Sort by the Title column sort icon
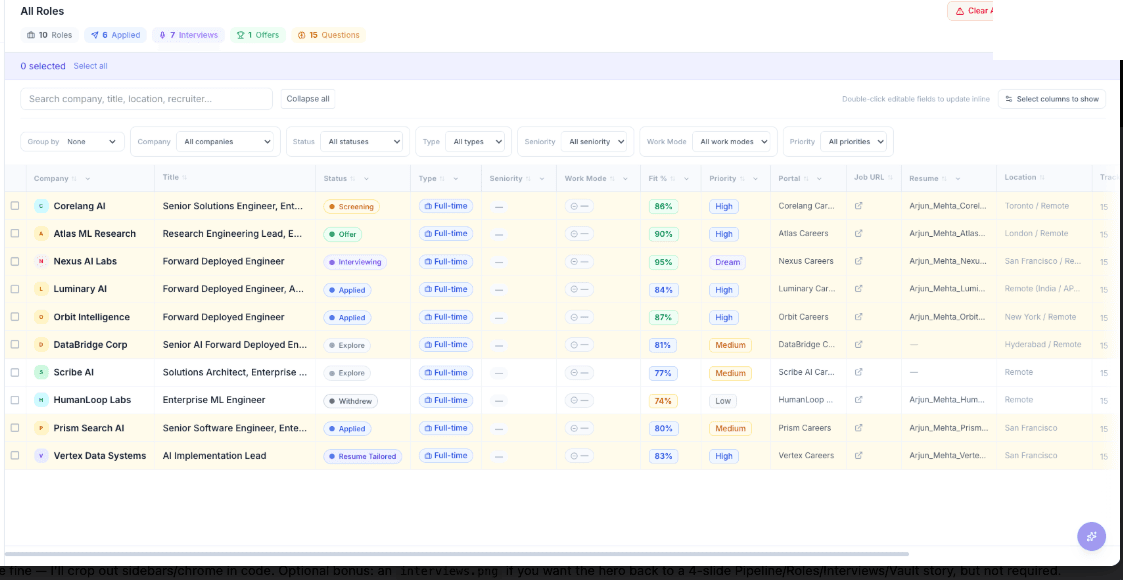This screenshot has height=580, width=1123. [x=185, y=178]
